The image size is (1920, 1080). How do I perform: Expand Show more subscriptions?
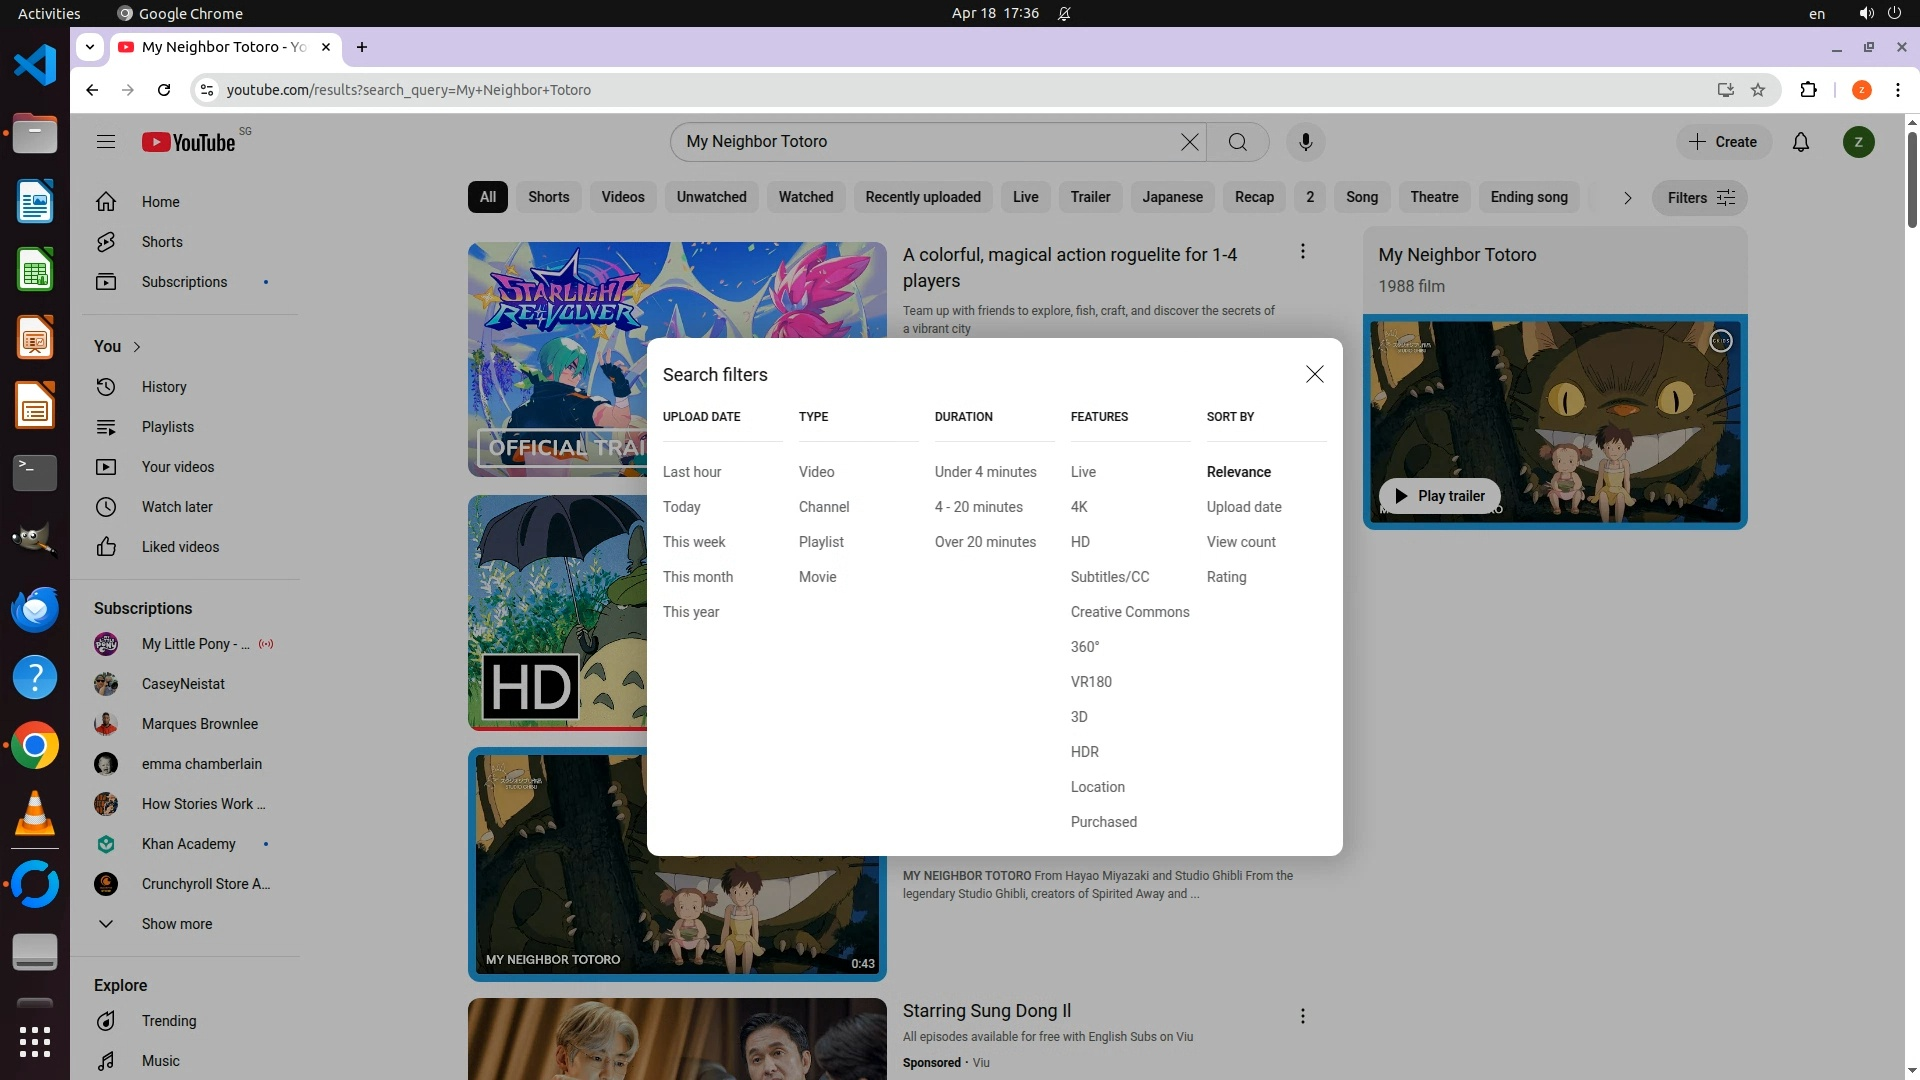click(x=176, y=924)
